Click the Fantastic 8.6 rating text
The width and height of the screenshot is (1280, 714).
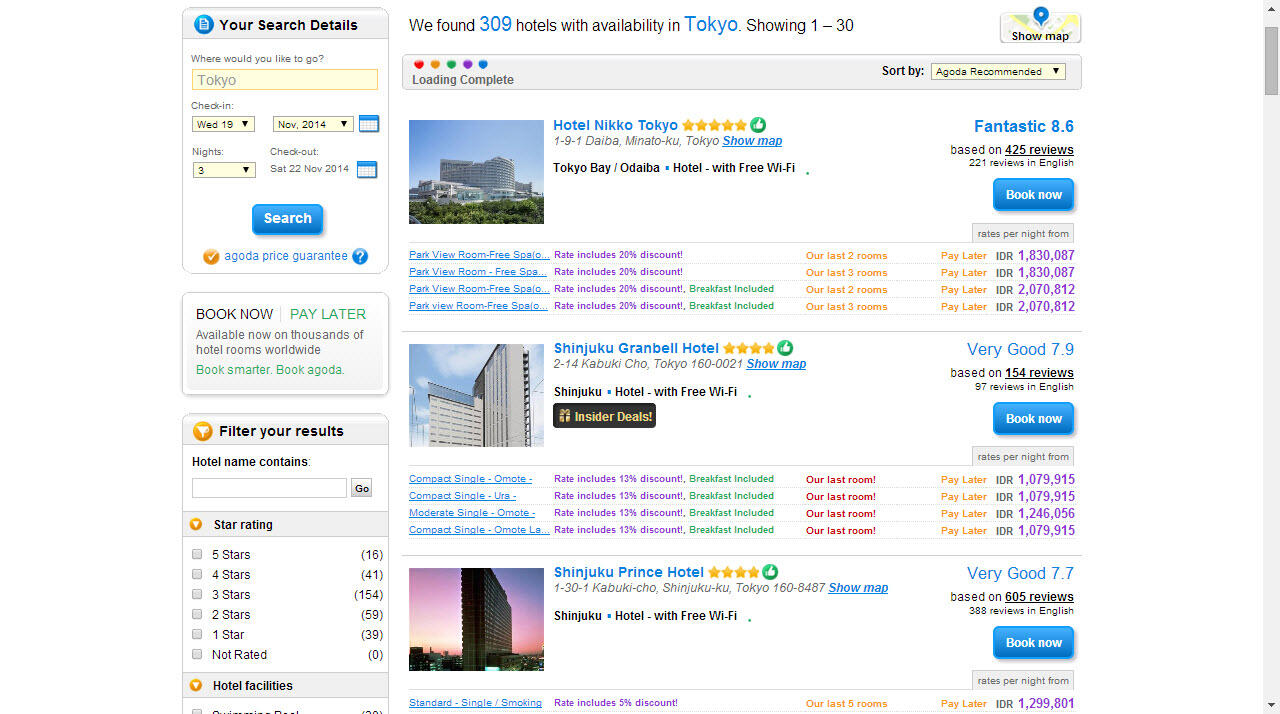[x=1024, y=126]
